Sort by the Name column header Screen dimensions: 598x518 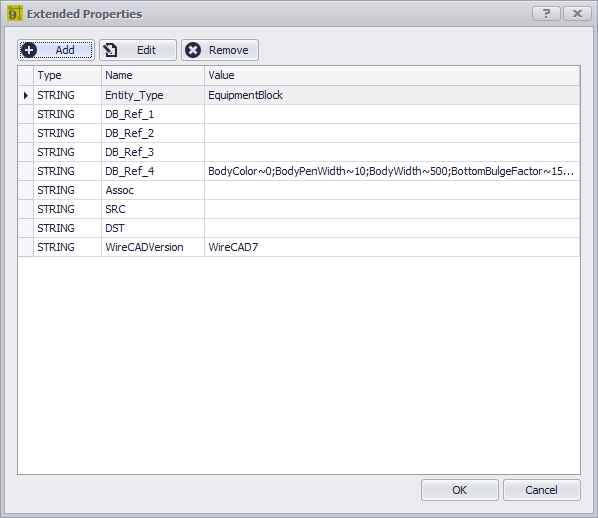click(153, 75)
